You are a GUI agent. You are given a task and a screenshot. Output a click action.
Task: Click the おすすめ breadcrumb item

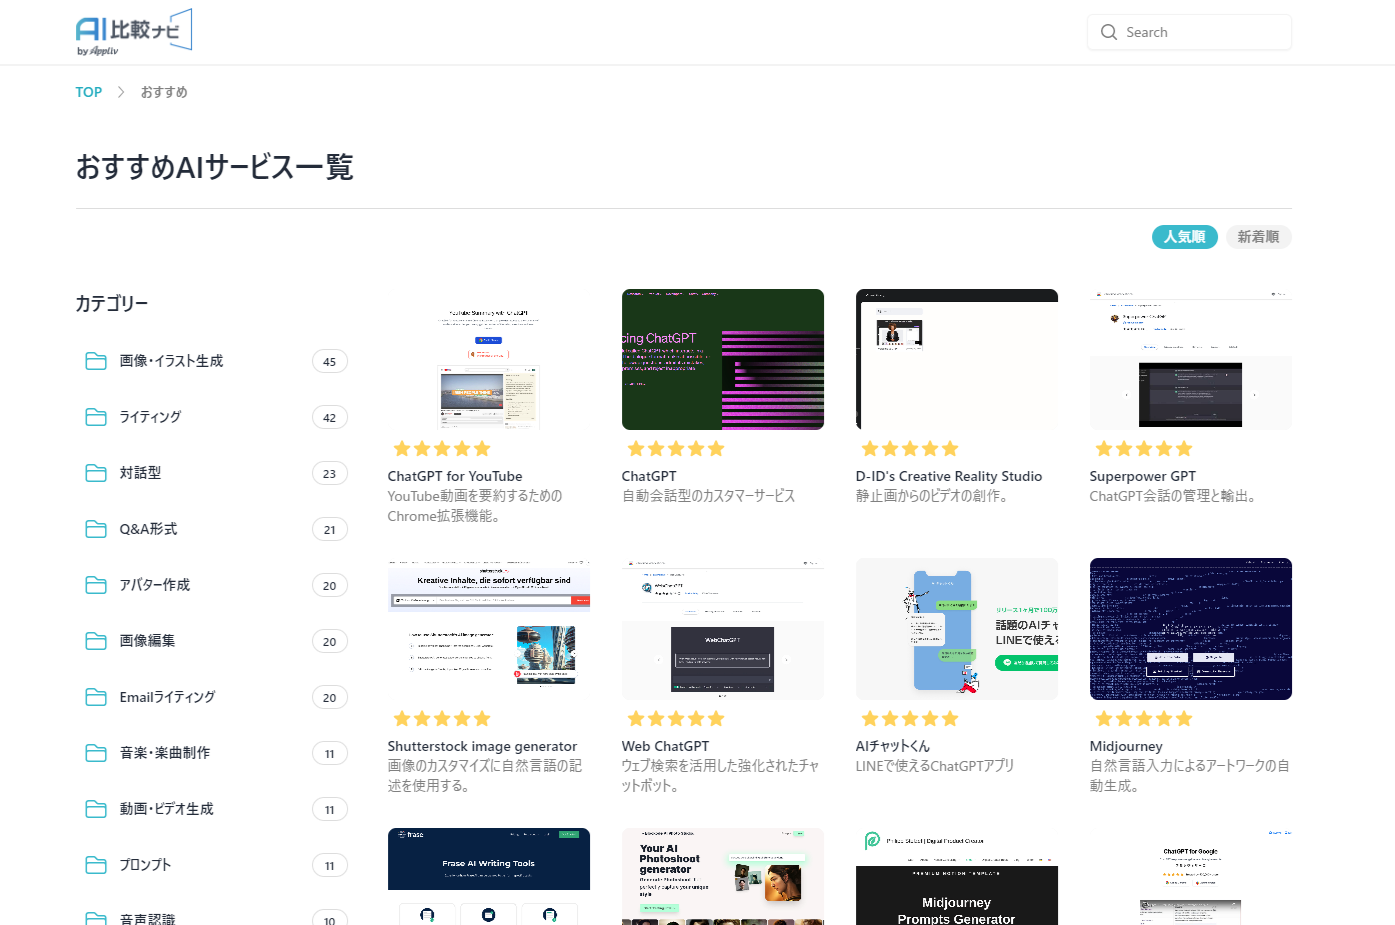164,92
